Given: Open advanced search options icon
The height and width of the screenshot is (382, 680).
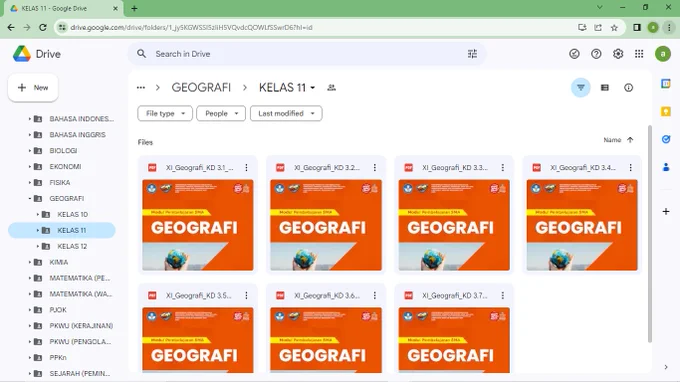Looking at the screenshot, I should point(472,54).
